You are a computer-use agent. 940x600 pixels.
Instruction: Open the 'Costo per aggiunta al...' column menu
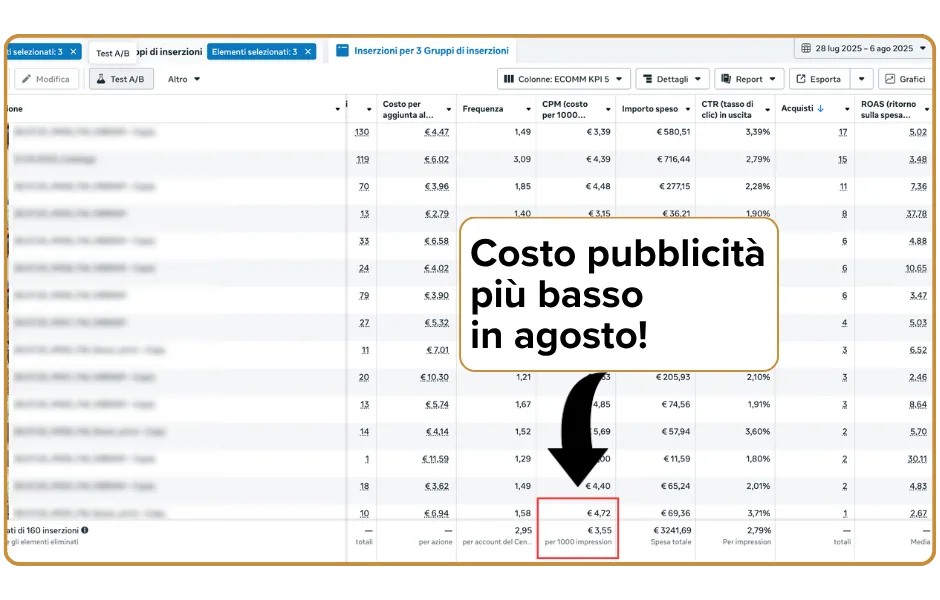pyautogui.click(x=448, y=109)
